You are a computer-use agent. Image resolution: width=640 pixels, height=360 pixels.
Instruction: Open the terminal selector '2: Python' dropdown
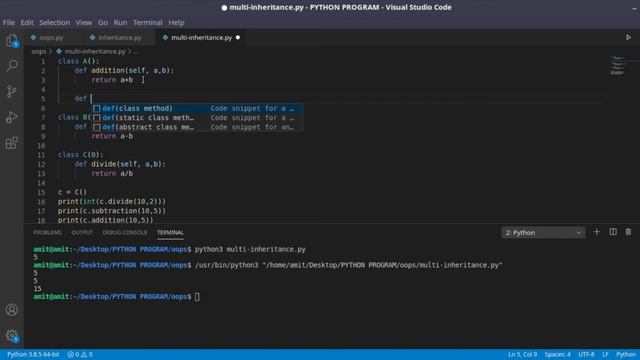[543, 233]
